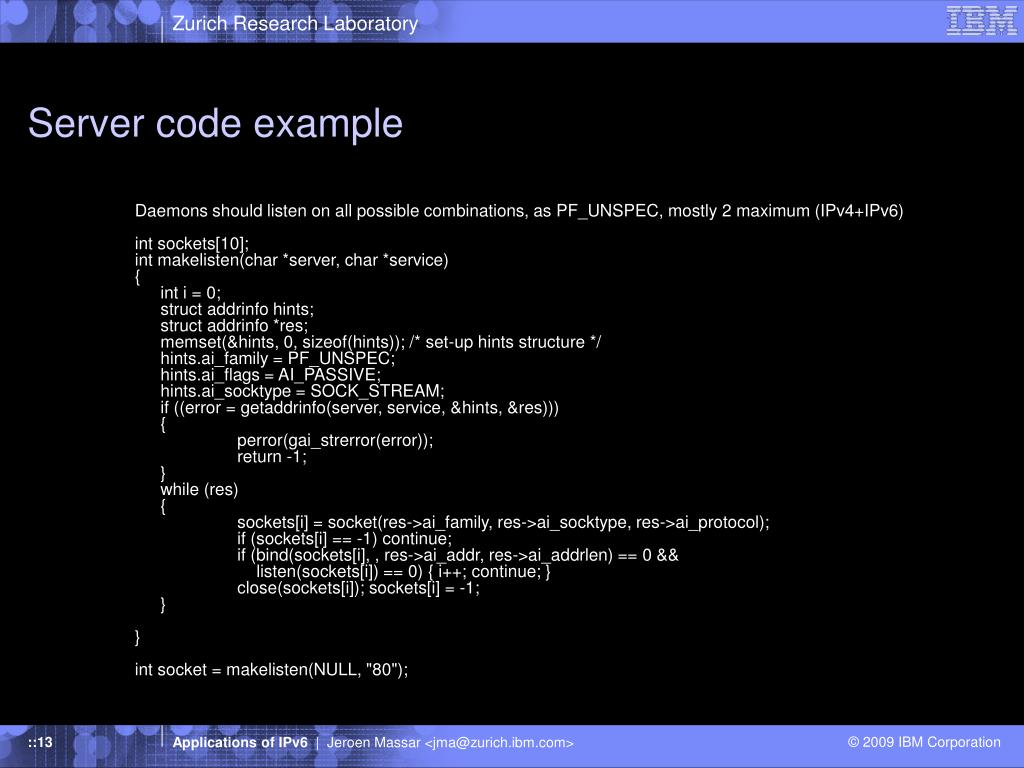Image resolution: width=1024 pixels, height=768 pixels.
Task: Click the 'int sockets[10];' line
Action: pos(192,244)
